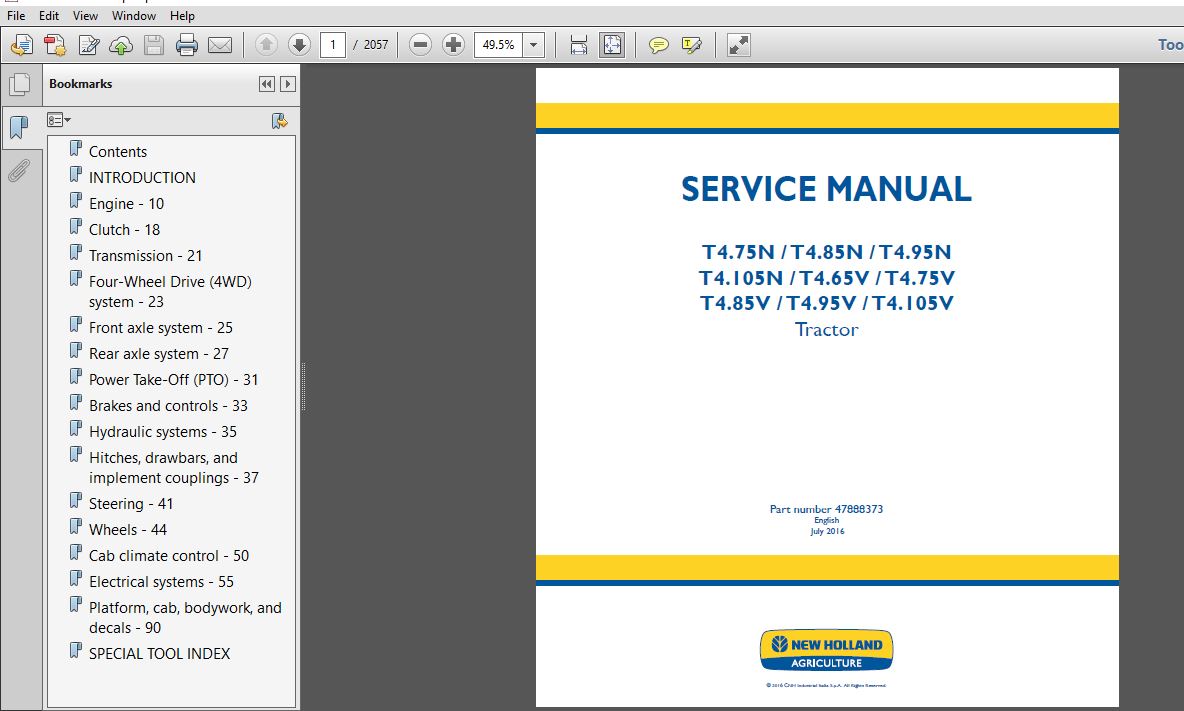Screen dimensions: 1184x711
Task: Collapse the Bookmarks panel with double-arrow
Action: coord(267,84)
